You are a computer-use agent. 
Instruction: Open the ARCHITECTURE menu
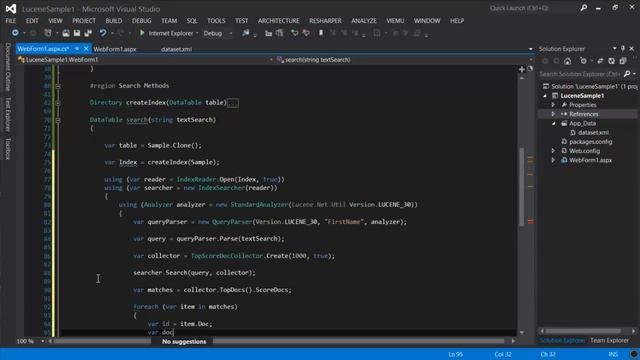pyautogui.click(x=278, y=20)
